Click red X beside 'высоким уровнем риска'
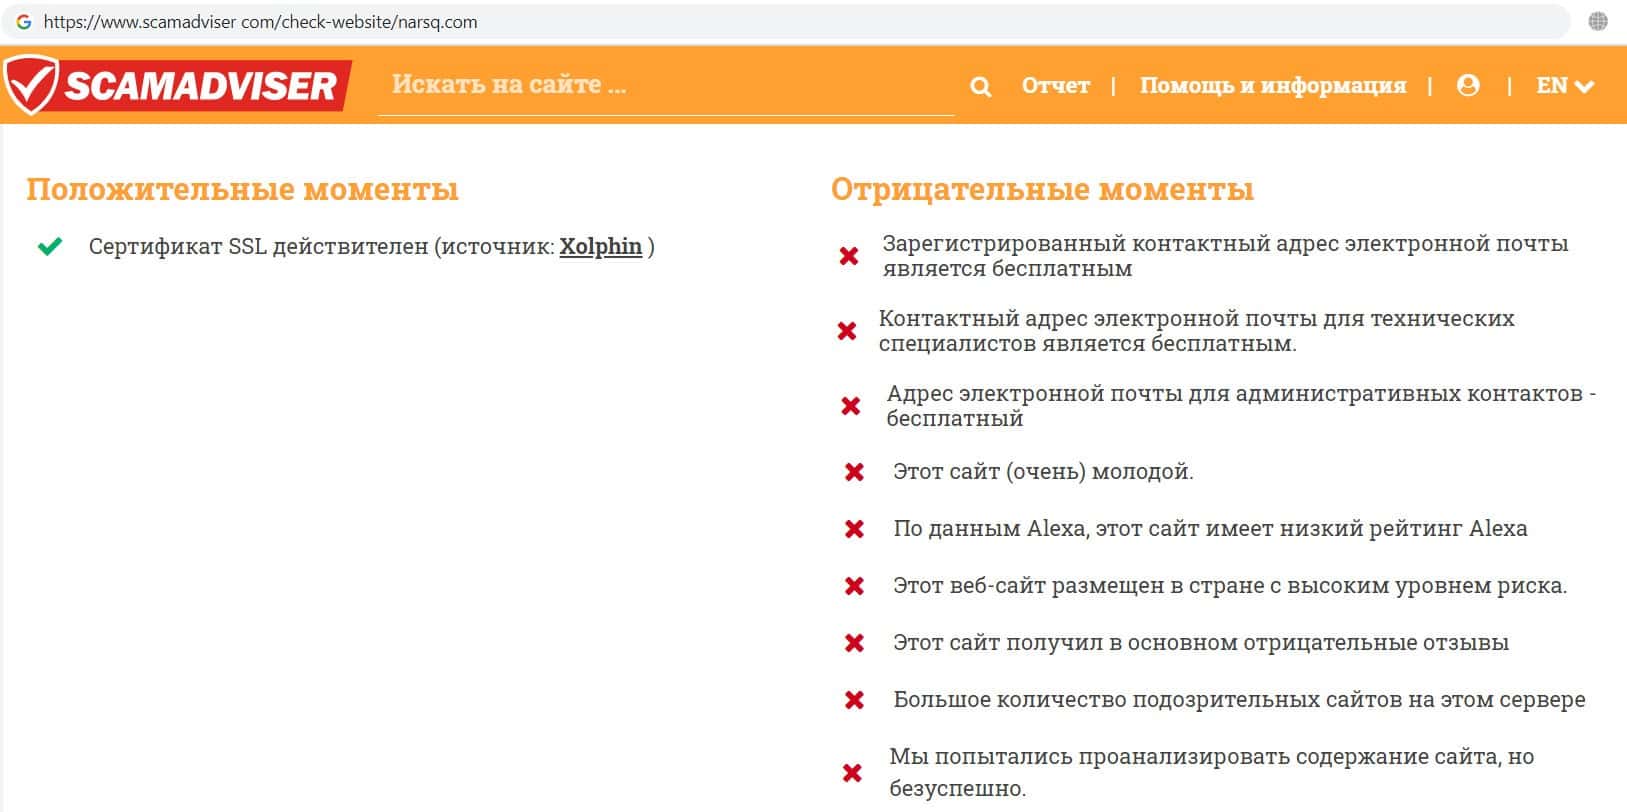This screenshot has width=1627, height=812. tap(854, 586)
